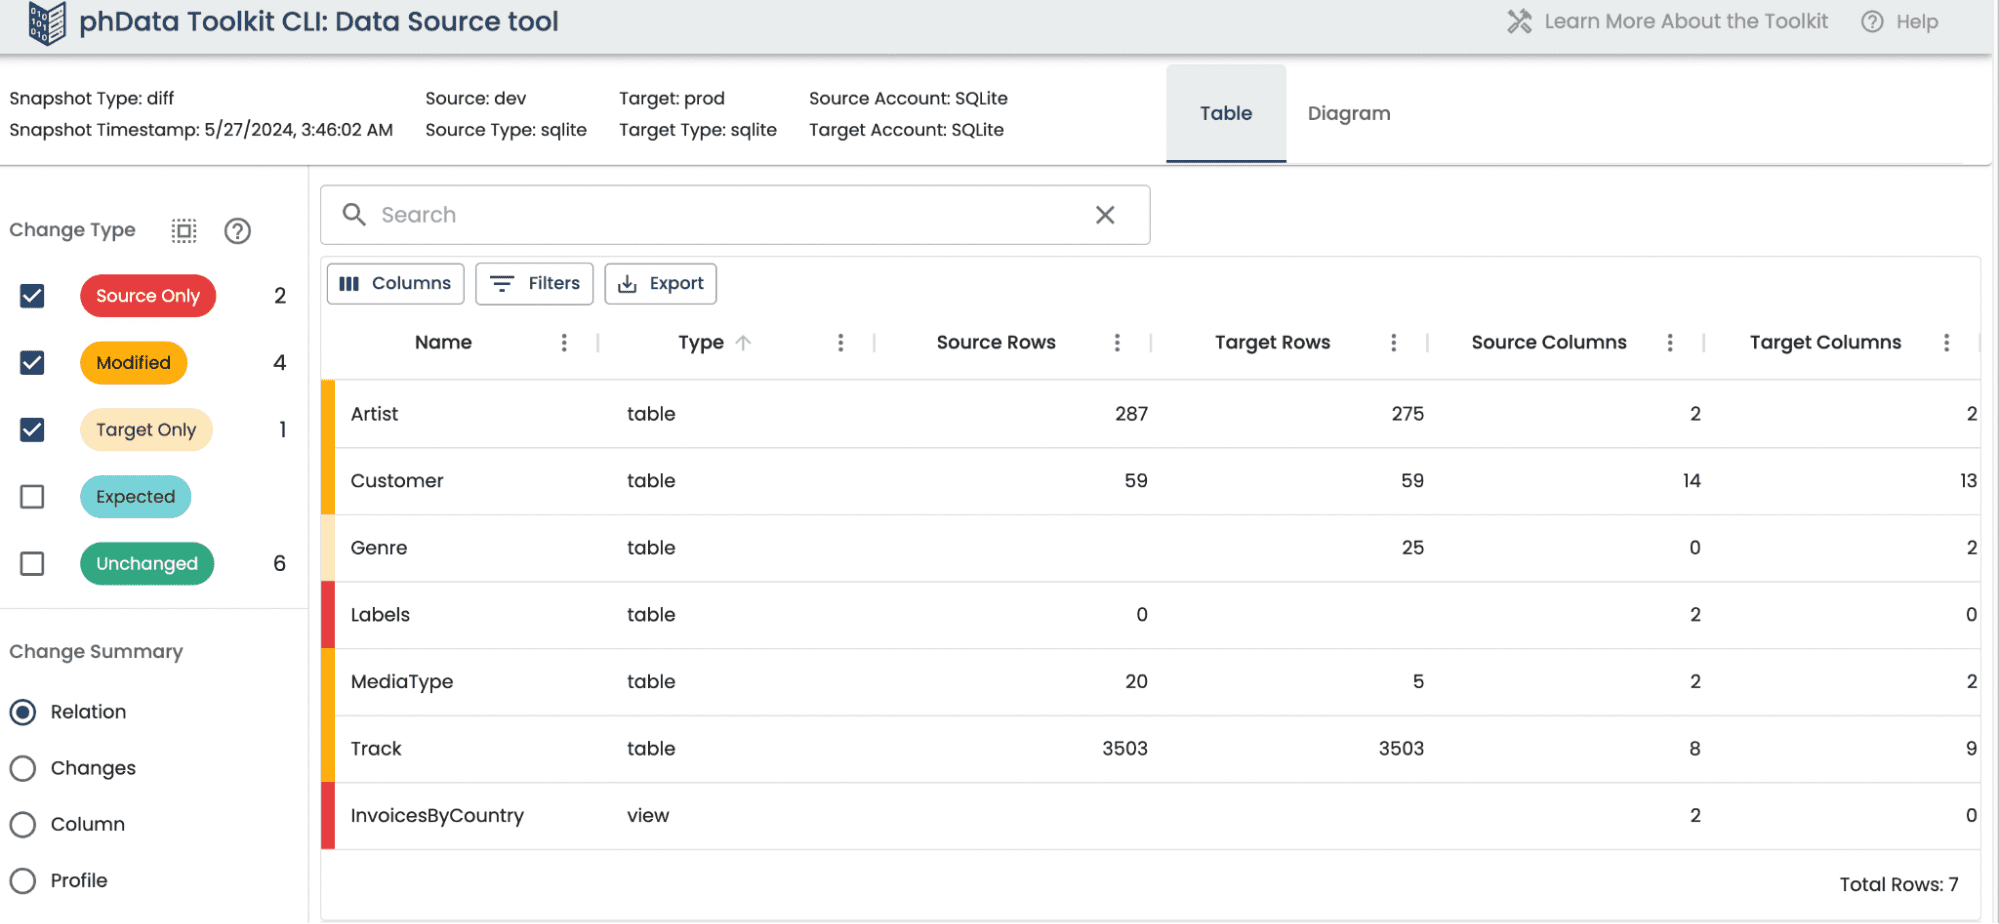Click the tools icon beside Learn More
This screenshot has width=1999, height=924.
pyautogui.click(x=1519, y=22)
